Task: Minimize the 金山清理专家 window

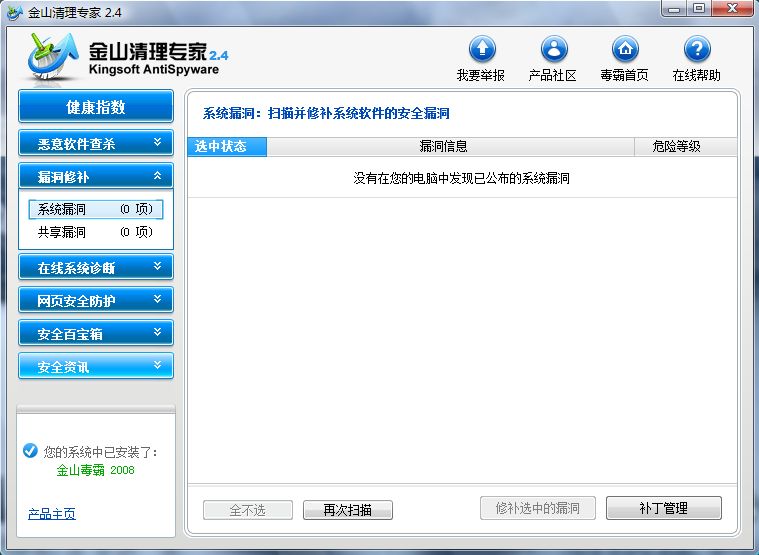Action: pos(675,9)
